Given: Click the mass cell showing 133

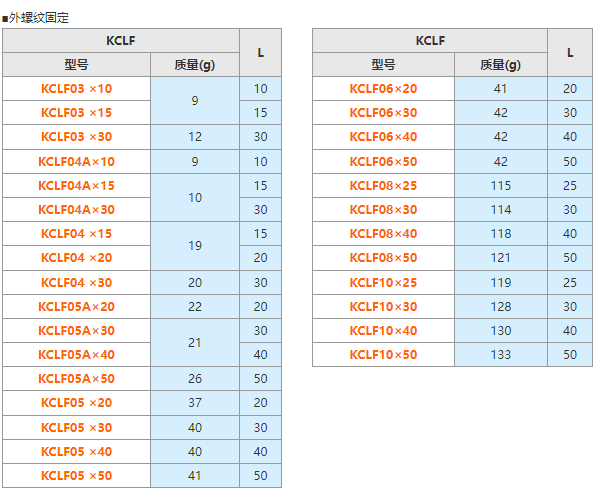Looking at the screenshot, I should (x=501, y=354).
